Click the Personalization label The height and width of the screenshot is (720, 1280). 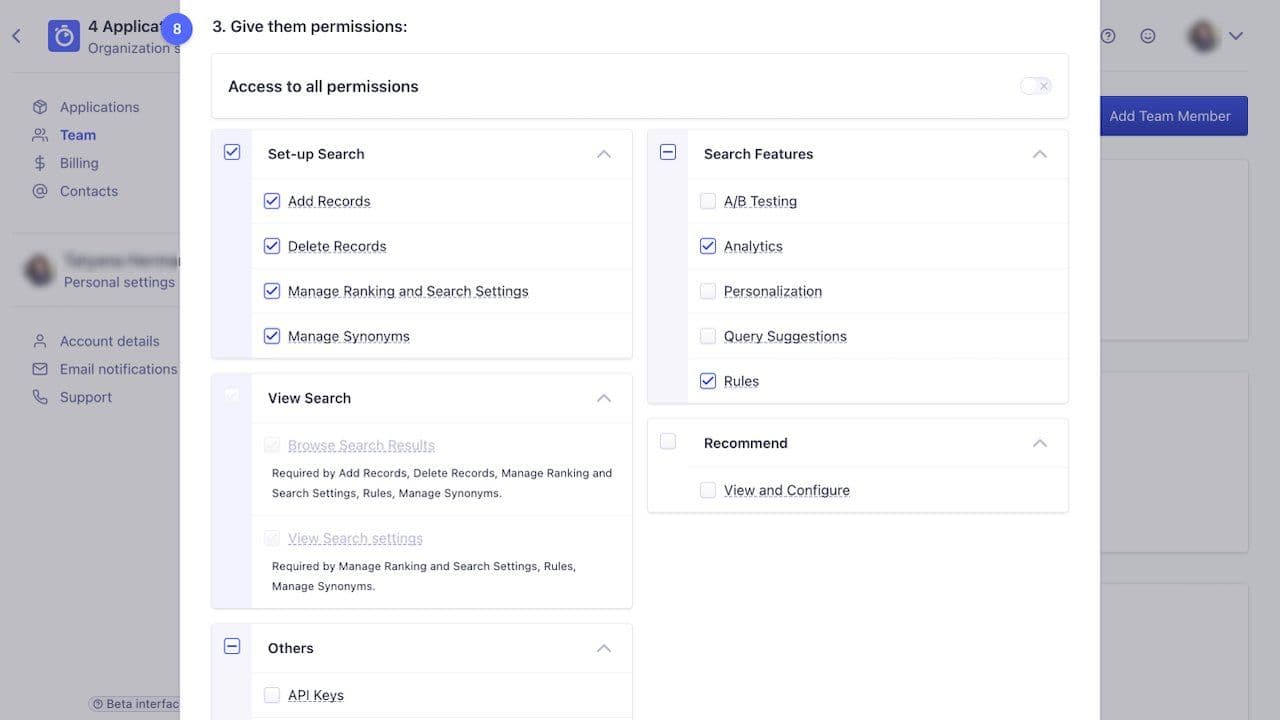point(773,291)
